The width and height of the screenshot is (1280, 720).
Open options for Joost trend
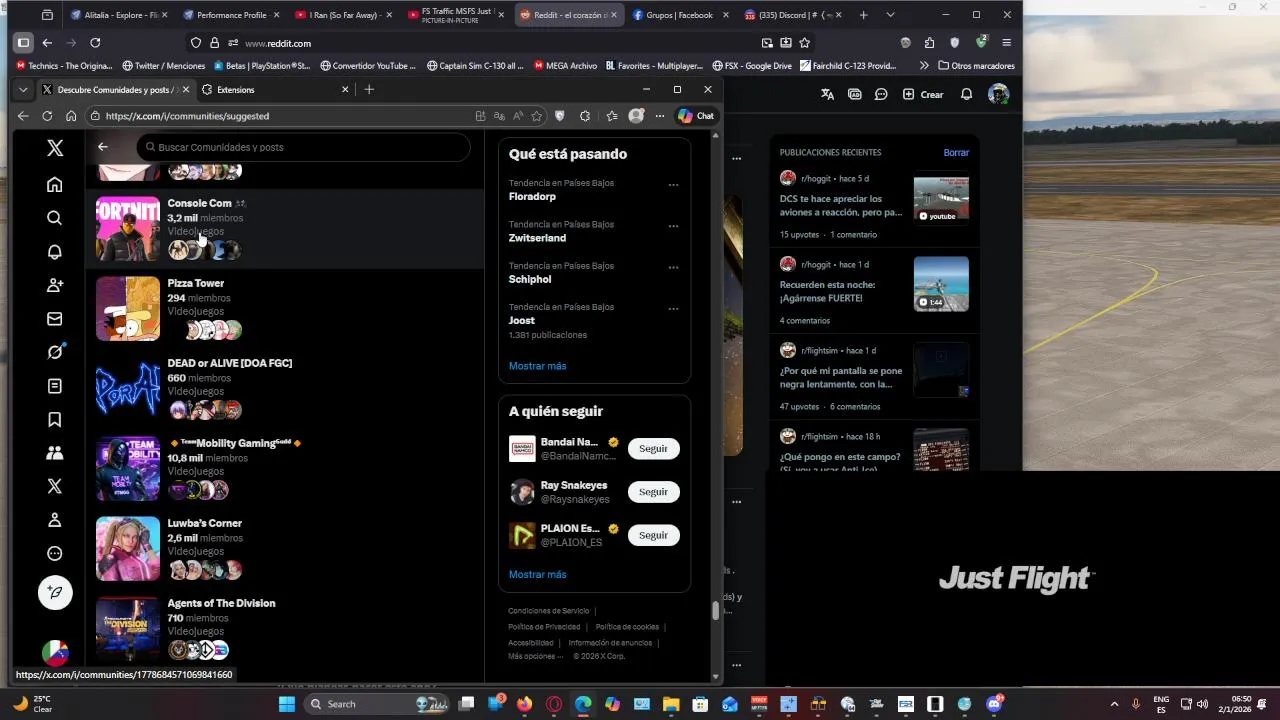[673, 309]
